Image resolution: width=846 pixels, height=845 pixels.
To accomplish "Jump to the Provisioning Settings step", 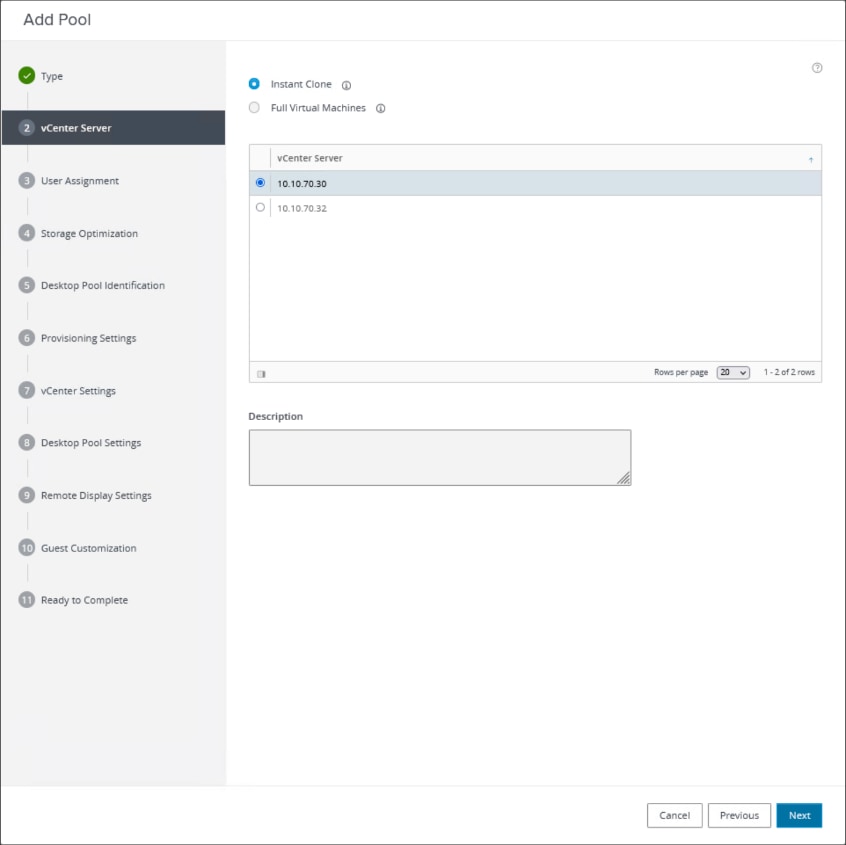I will [x=88, y=338].
